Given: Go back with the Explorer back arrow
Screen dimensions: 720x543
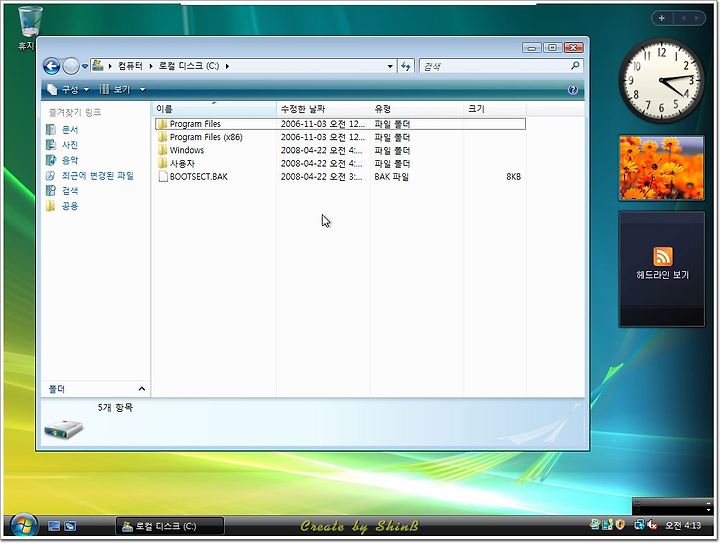Looking at the screenshot, I should tap(51, 66).
